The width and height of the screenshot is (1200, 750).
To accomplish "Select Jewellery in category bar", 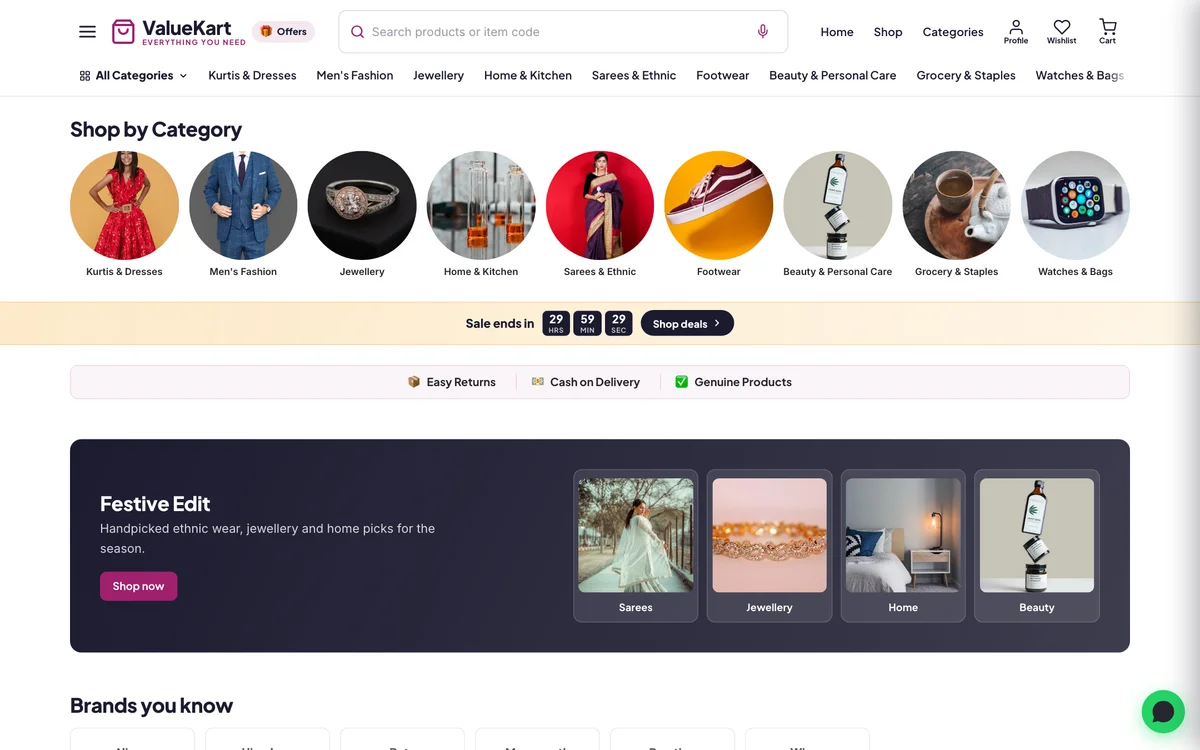I will click(x=438, y=75).
